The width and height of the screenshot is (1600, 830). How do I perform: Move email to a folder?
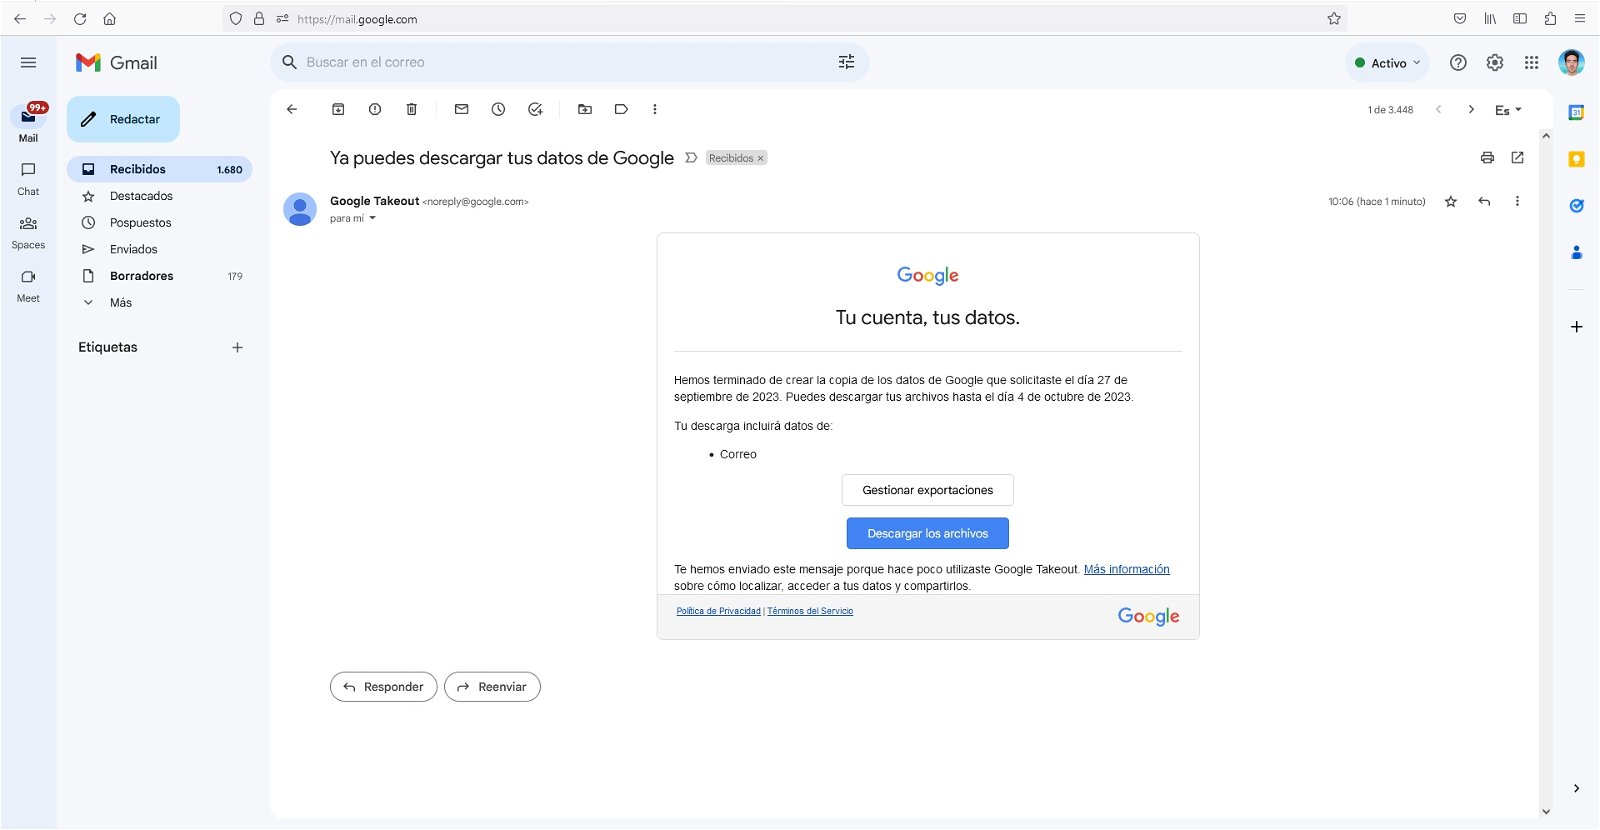pyautogui.click(x=585, y=109)
